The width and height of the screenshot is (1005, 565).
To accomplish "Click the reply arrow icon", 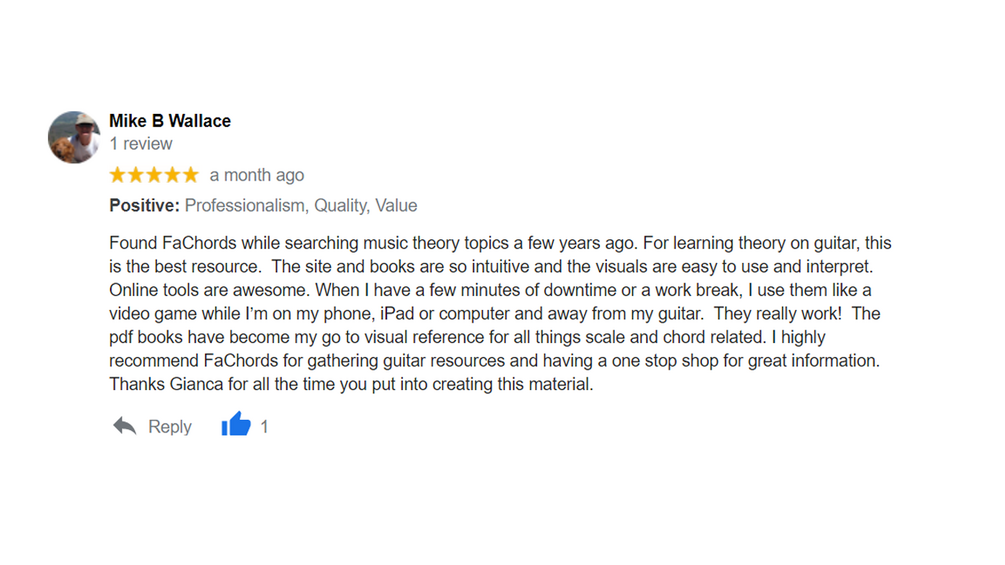I will [x=124, y=426].
